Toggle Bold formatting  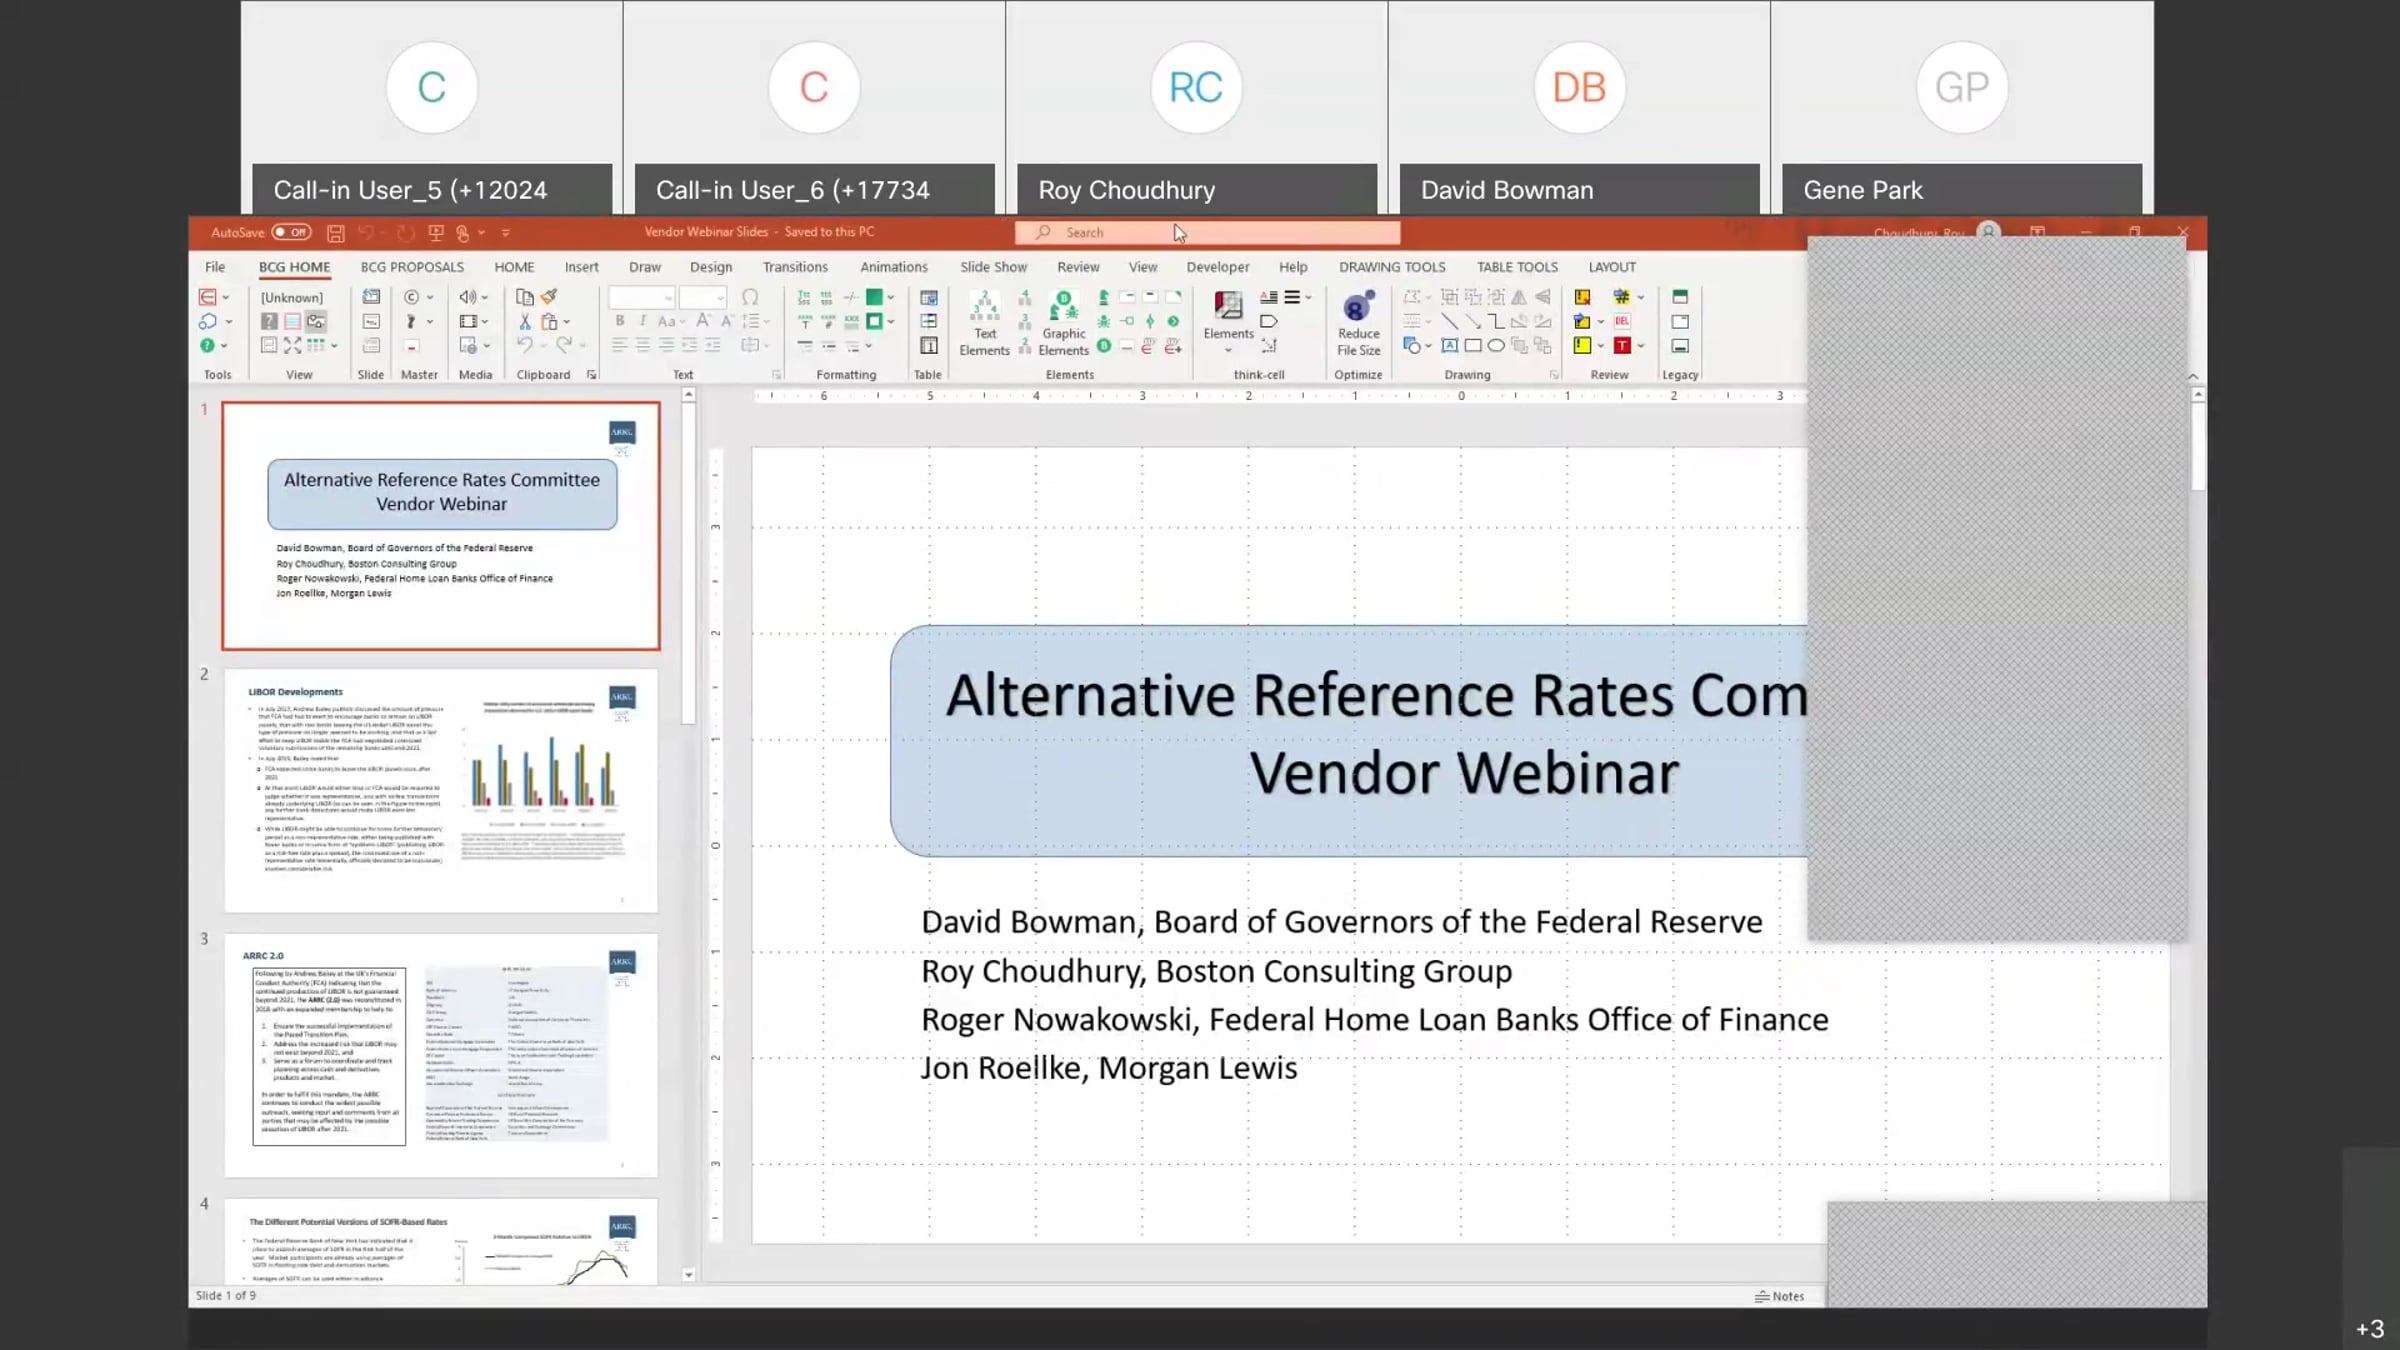pyautogui.click(x=620, y=321)
